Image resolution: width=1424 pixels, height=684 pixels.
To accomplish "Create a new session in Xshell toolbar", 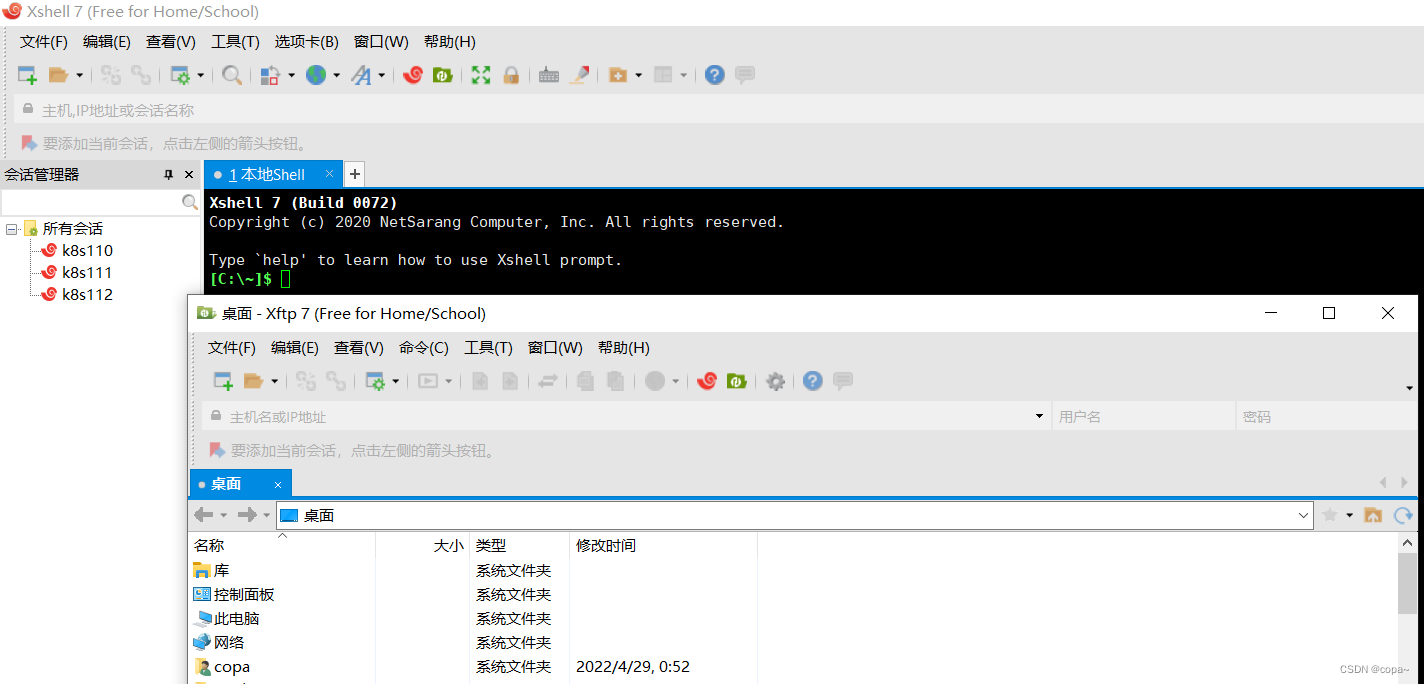I will point(27,75).
